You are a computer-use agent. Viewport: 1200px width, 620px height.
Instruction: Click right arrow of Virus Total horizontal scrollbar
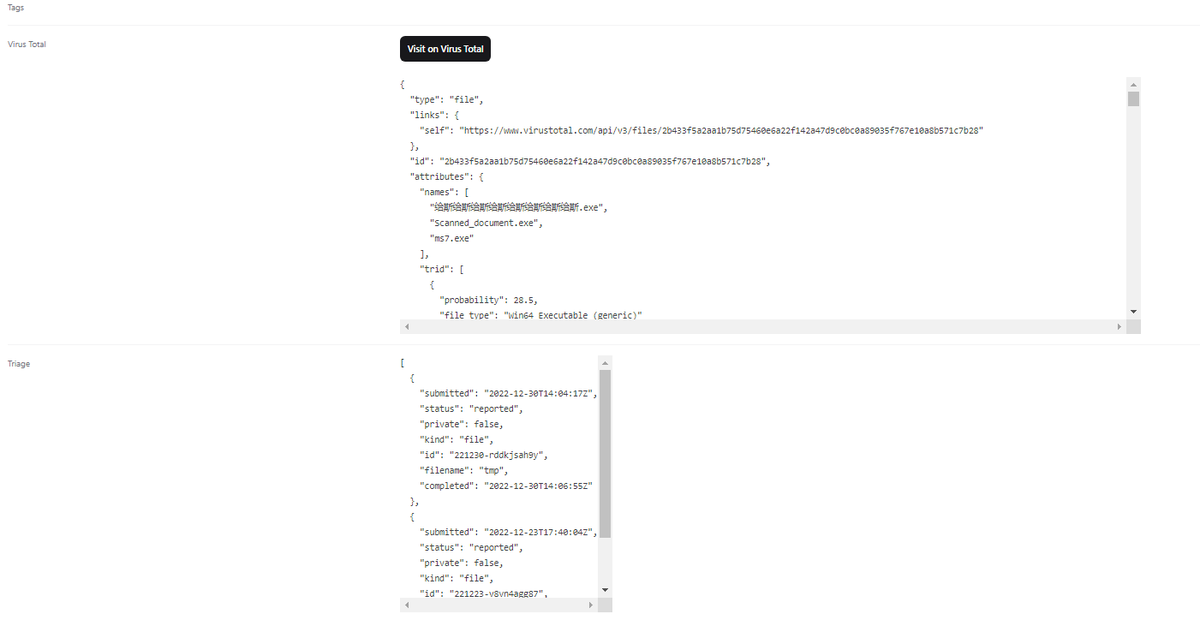(x=1120, y=327)
